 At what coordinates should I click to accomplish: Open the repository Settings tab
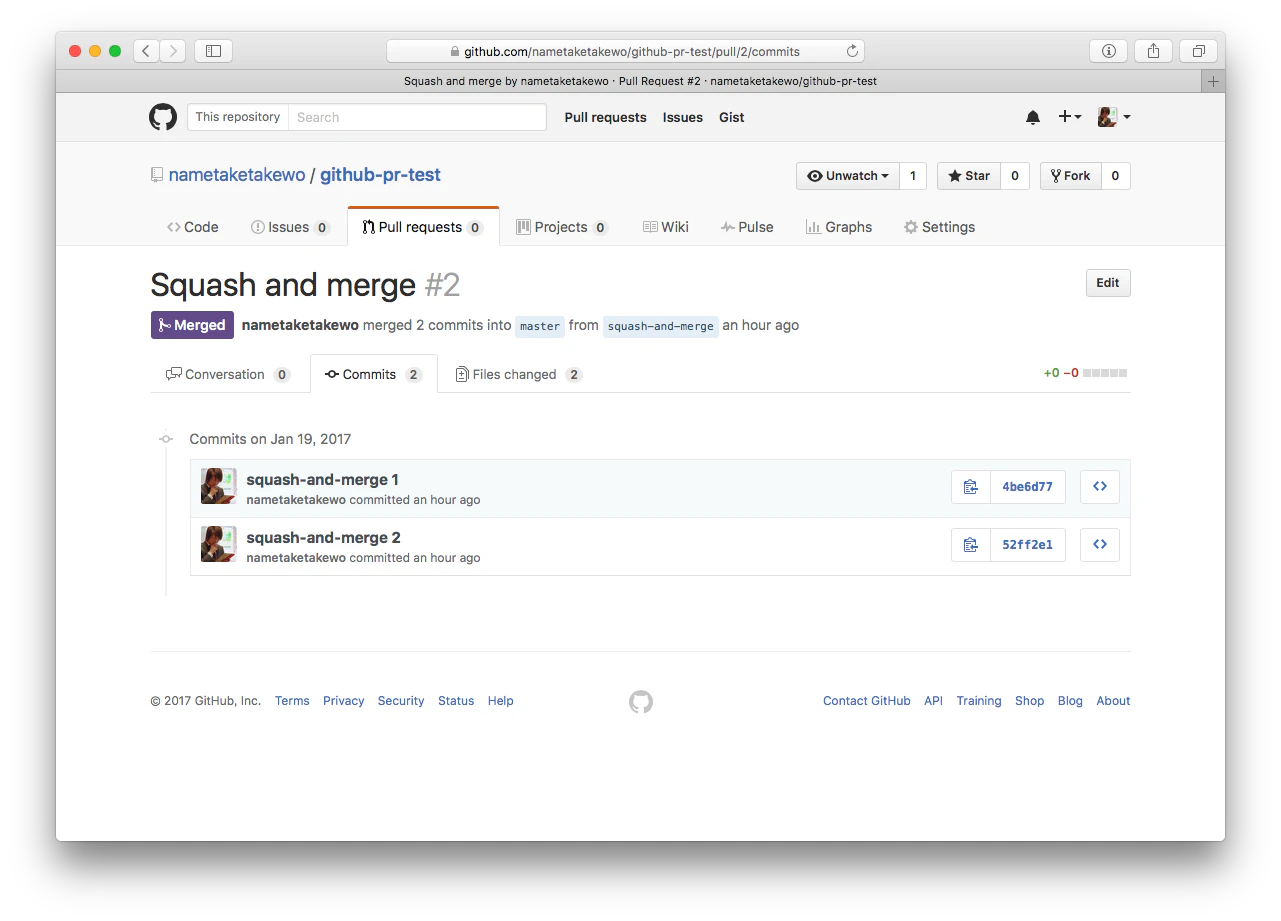[939, 227]
